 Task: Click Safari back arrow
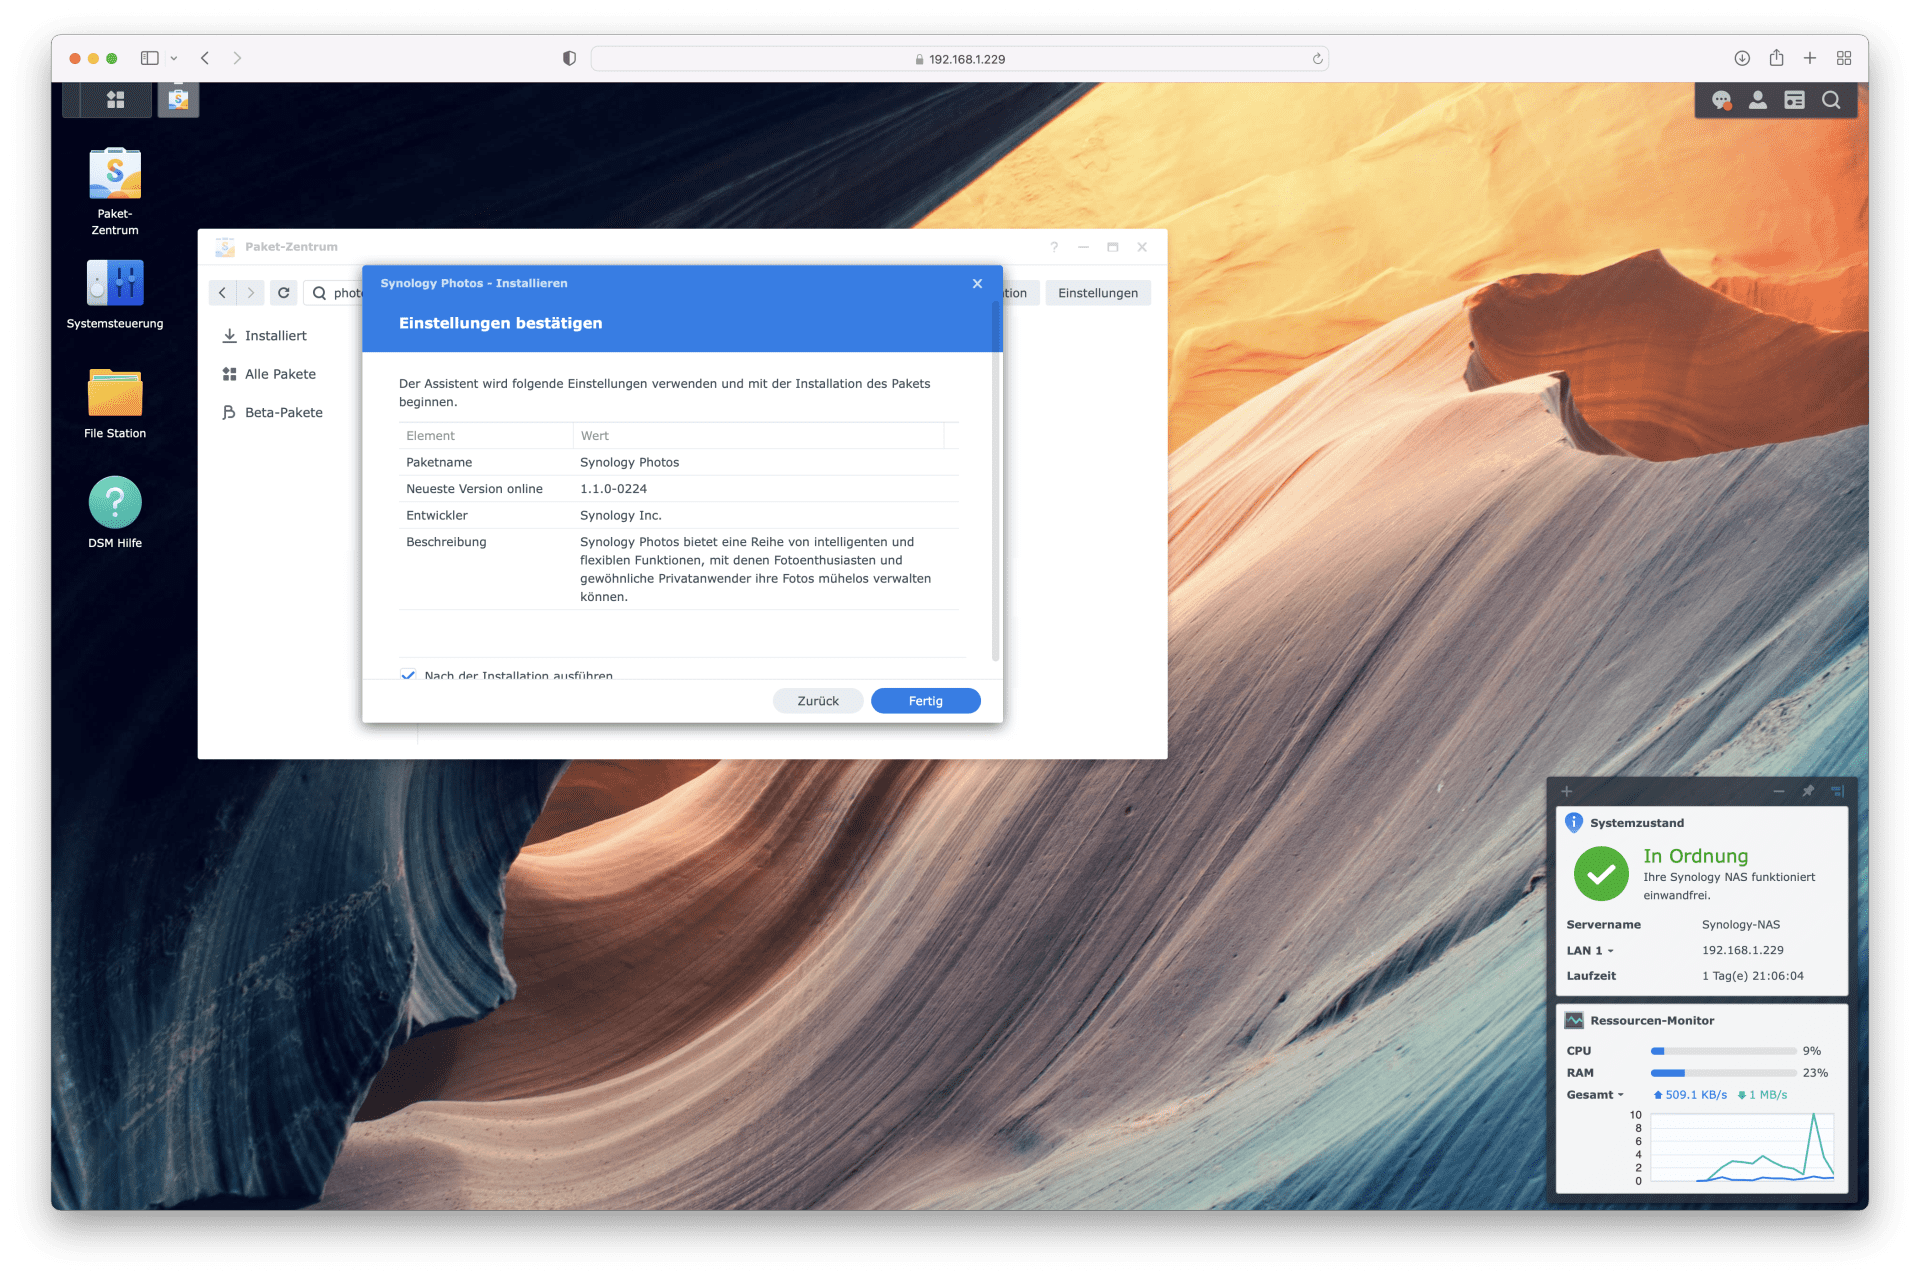pyautogui.click(x=205, y=58)
